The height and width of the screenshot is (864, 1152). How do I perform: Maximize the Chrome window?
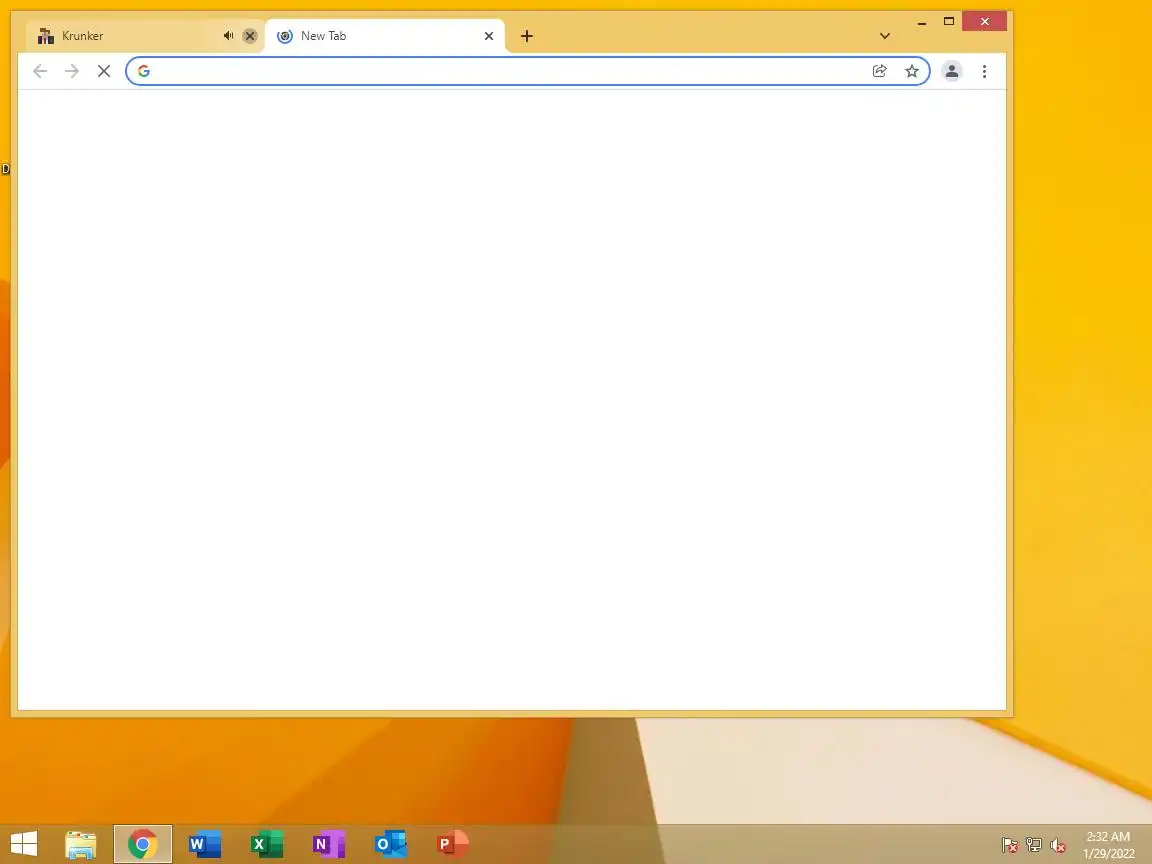[x=948, y=21]
